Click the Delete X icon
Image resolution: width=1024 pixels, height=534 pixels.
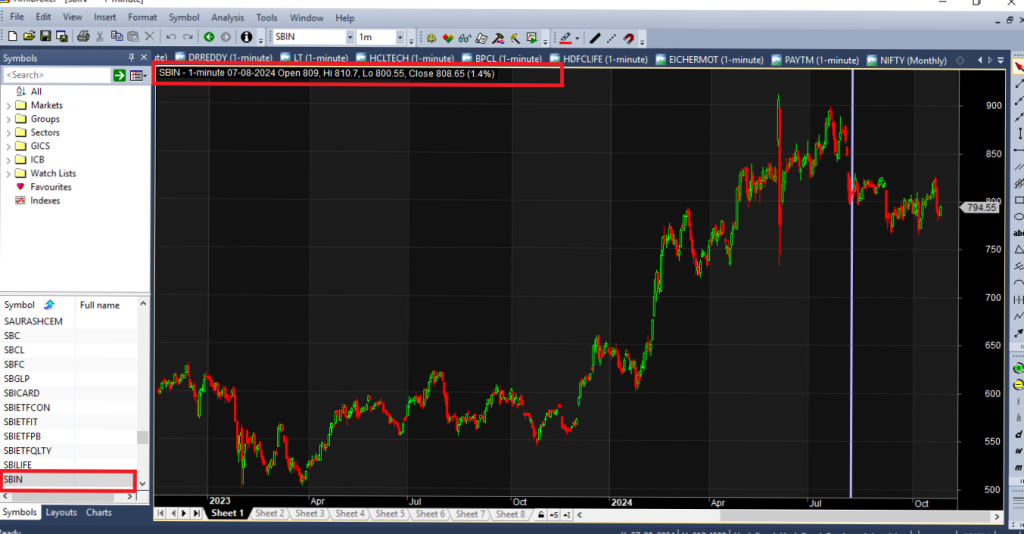[x=150, y=37]
